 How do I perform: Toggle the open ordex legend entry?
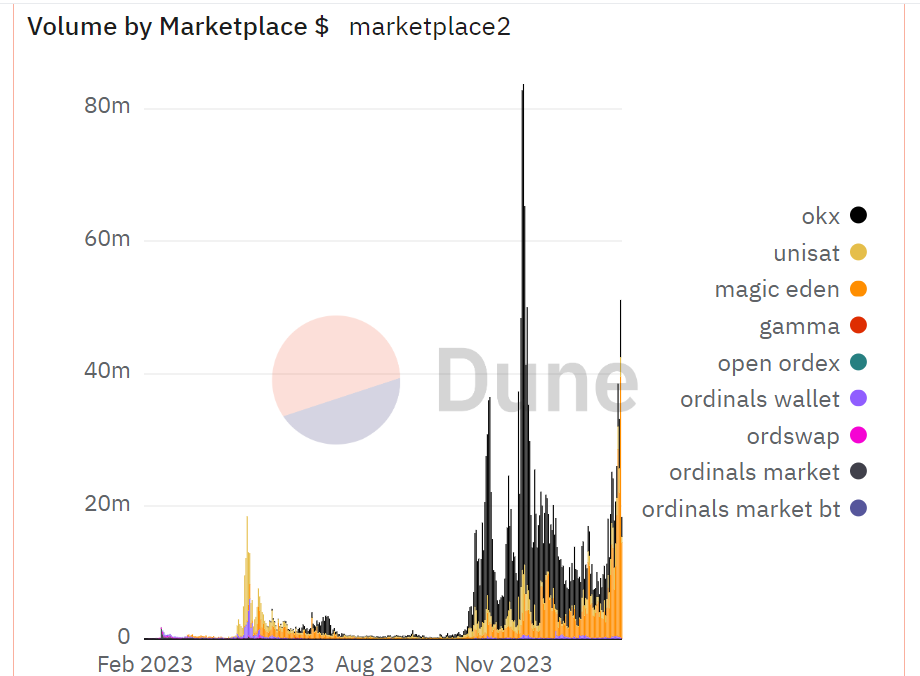pyautogui.click(x=792, y=363)
